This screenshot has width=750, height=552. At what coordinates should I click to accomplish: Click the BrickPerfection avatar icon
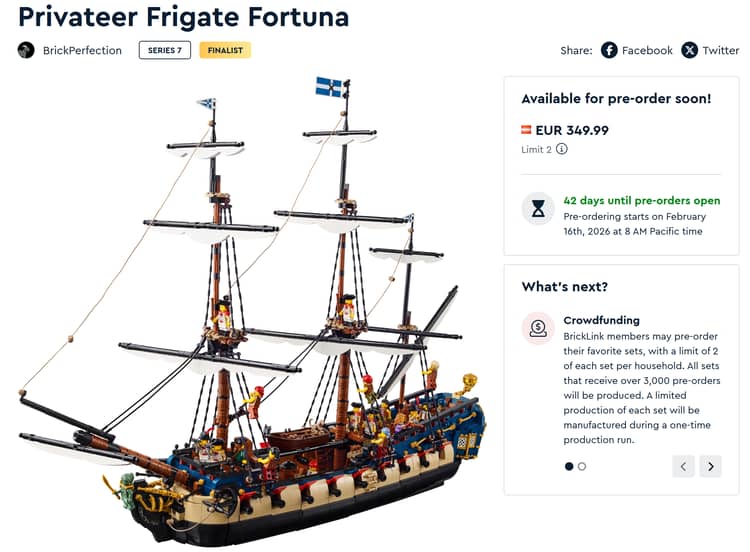click(26, 50)
